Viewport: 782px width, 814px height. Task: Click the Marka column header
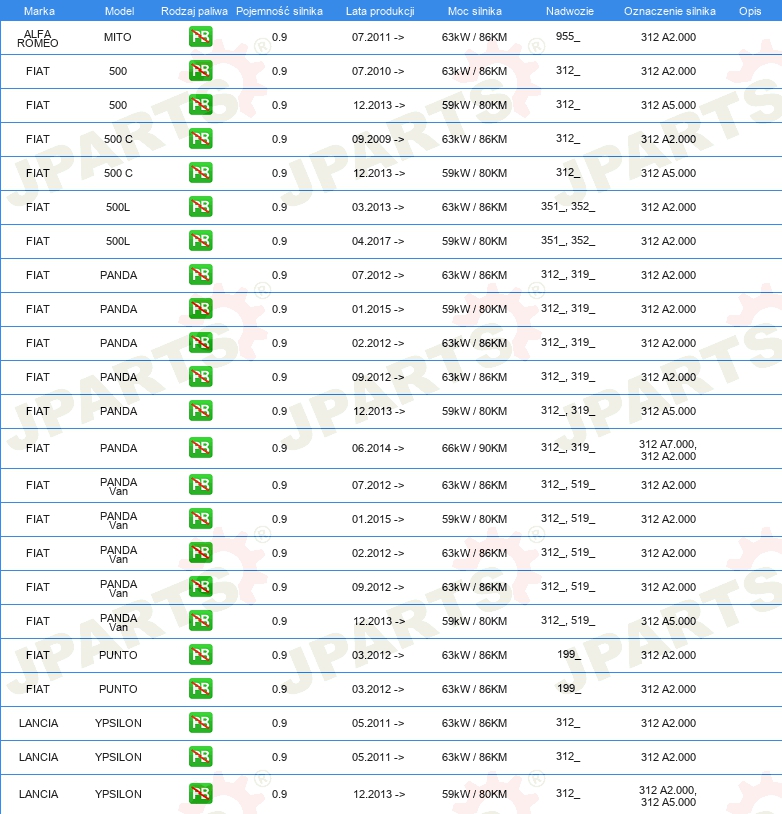[x=39, y=11]
